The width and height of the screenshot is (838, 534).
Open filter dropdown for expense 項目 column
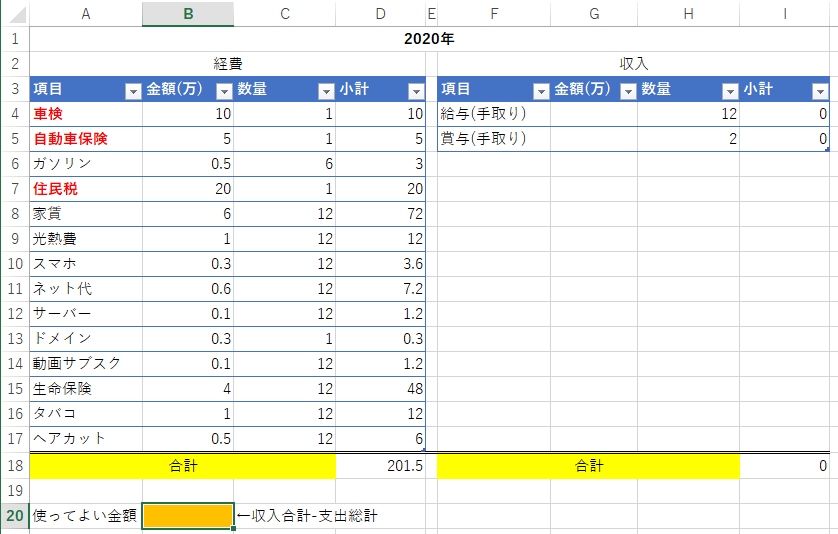[x=133, y=92]
